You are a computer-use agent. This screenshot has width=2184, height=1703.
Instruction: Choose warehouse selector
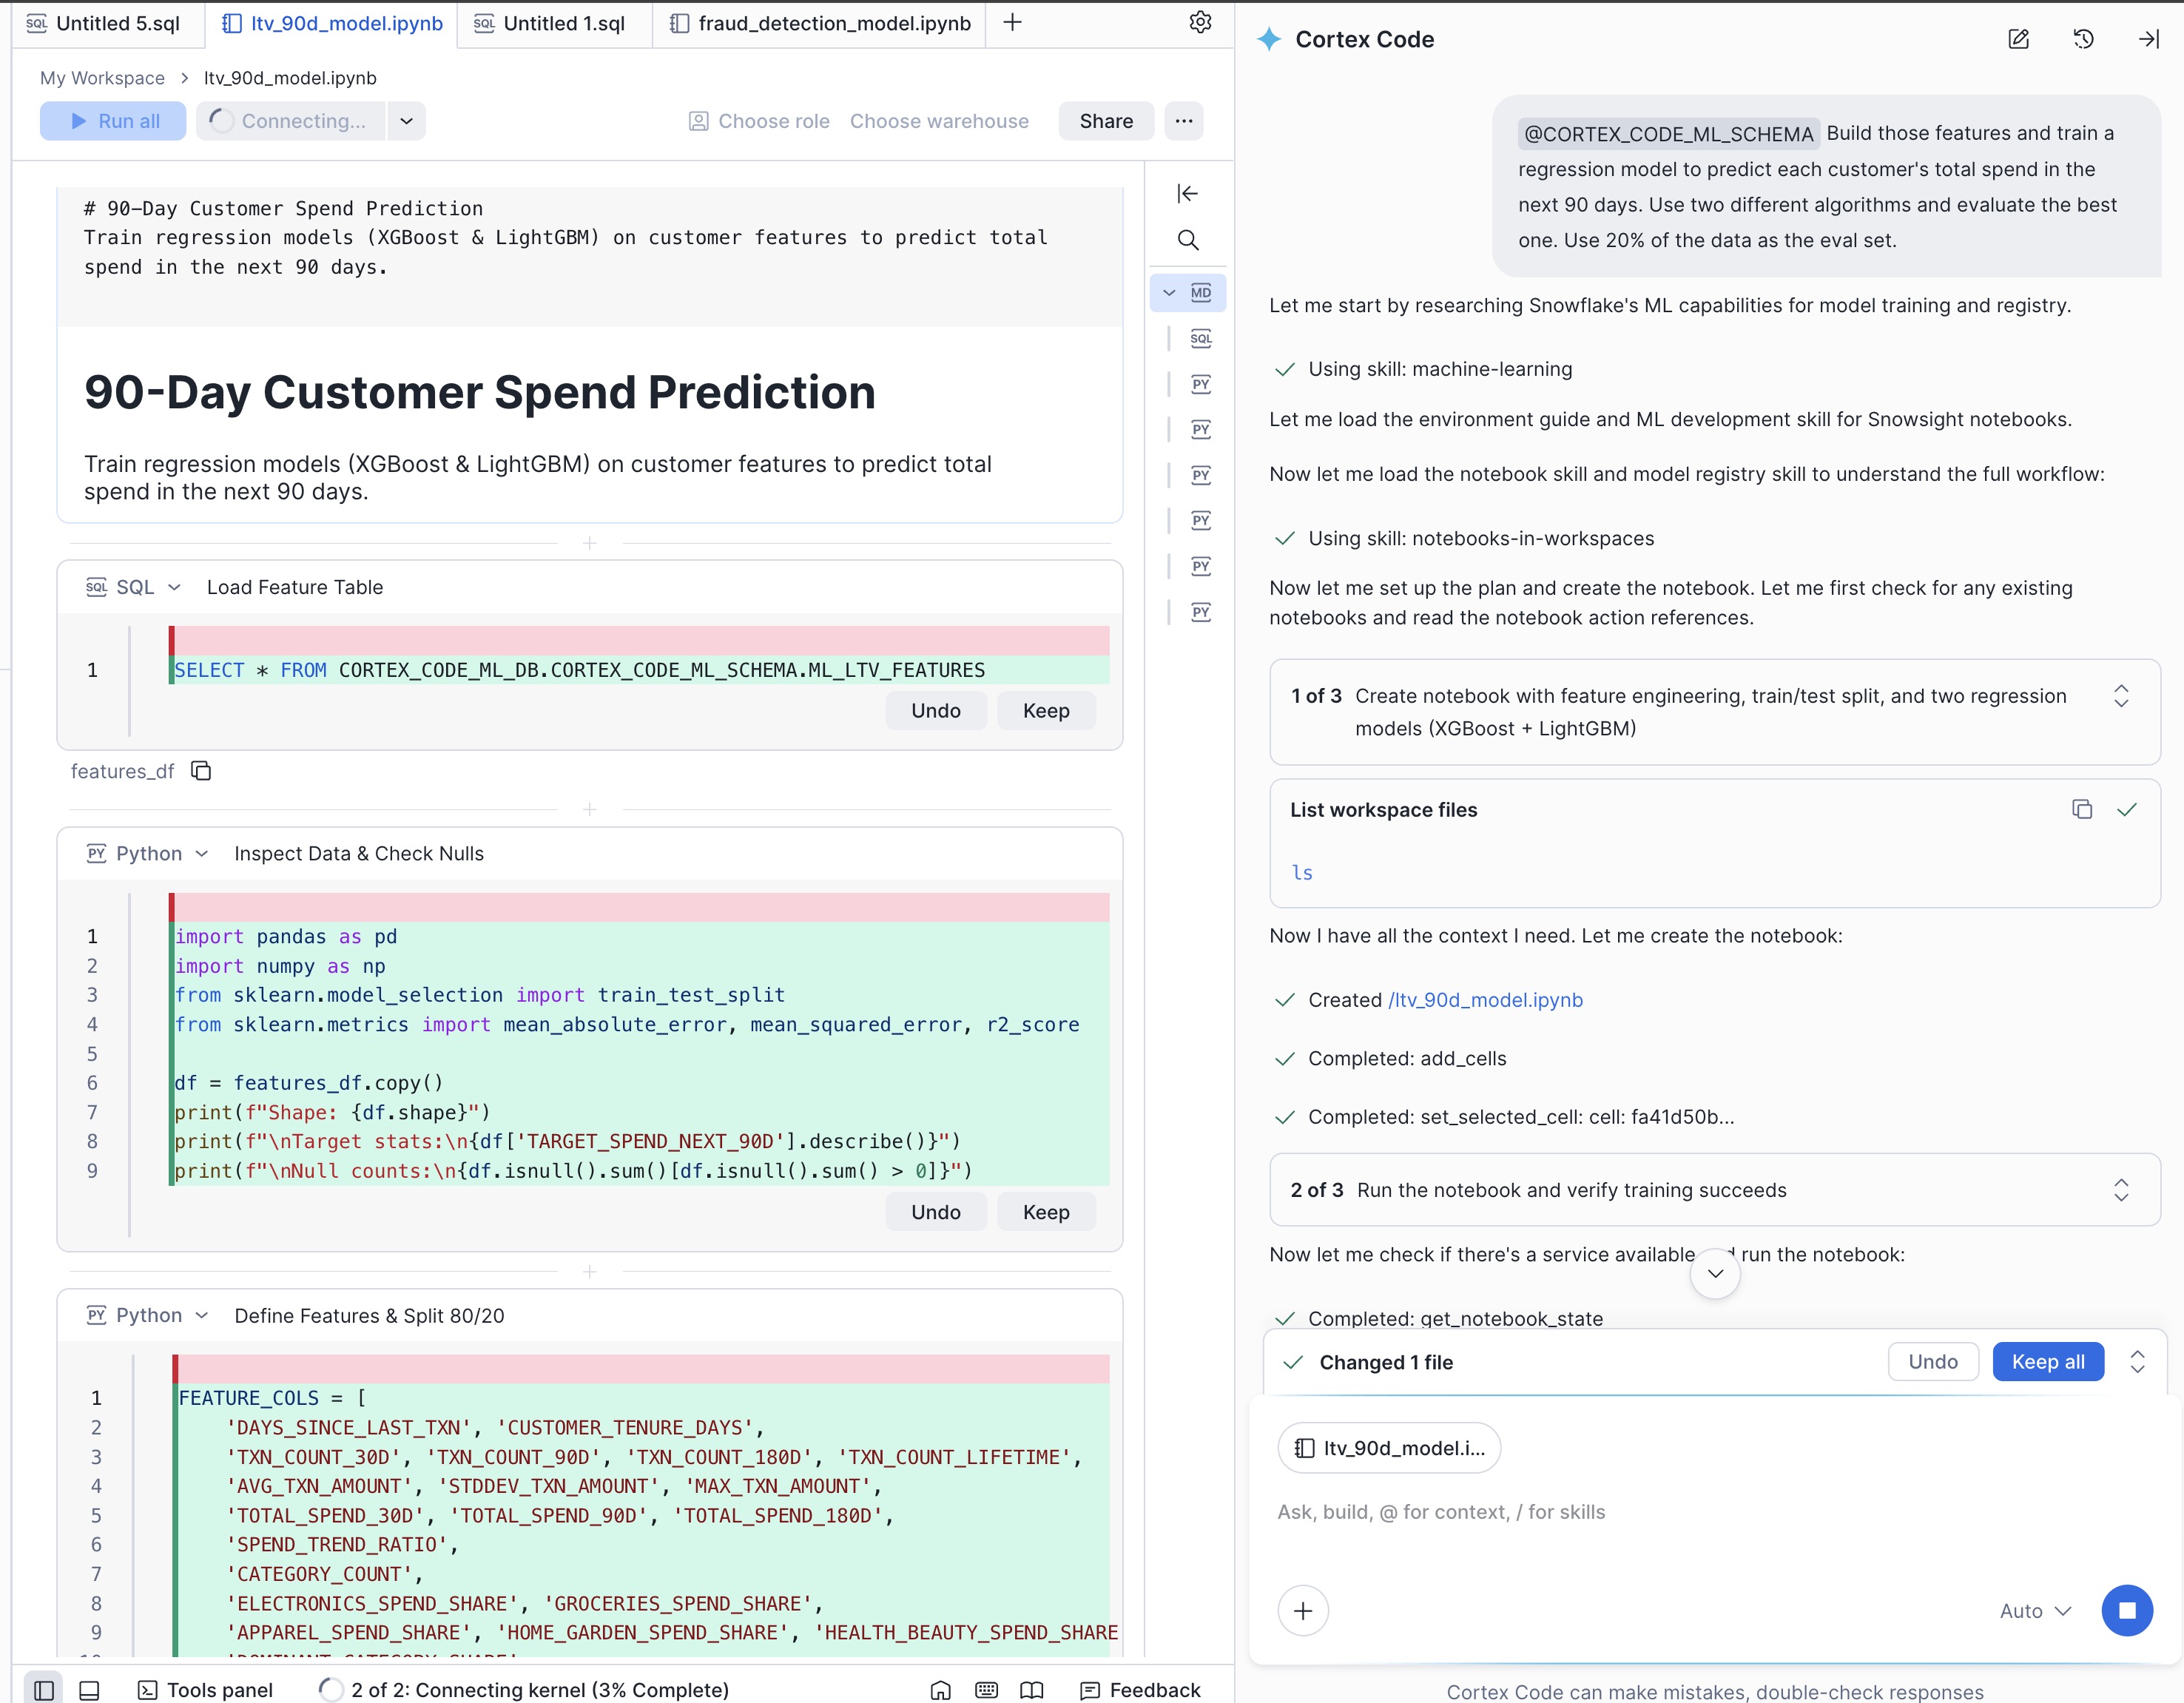(939, 121)
